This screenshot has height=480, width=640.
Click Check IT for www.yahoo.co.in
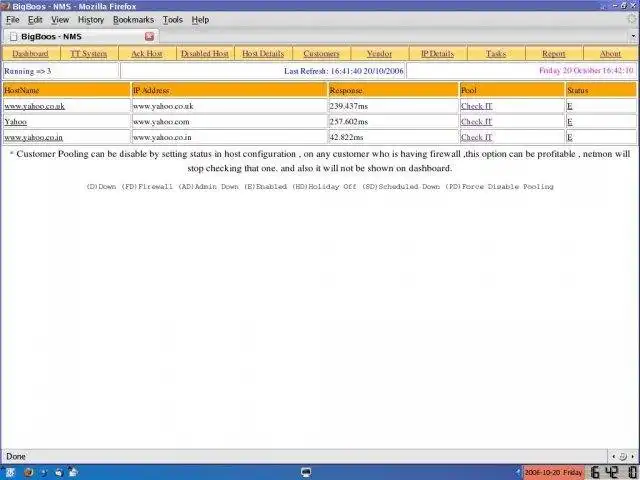pos(476,138)
